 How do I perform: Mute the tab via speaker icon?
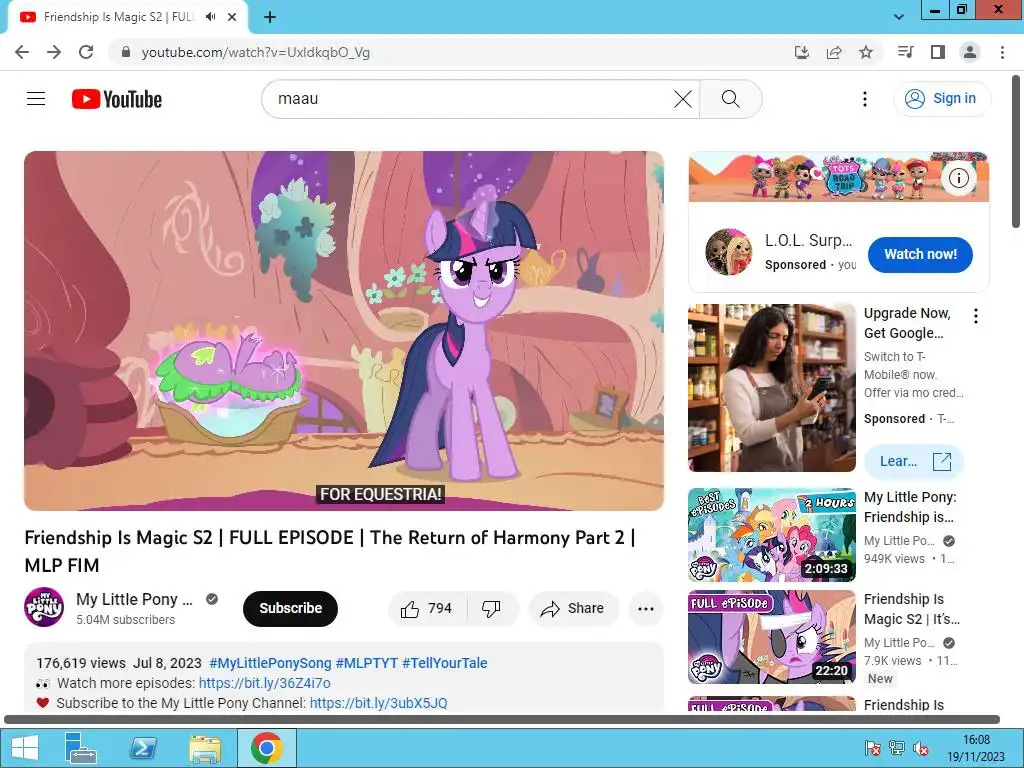210,17
